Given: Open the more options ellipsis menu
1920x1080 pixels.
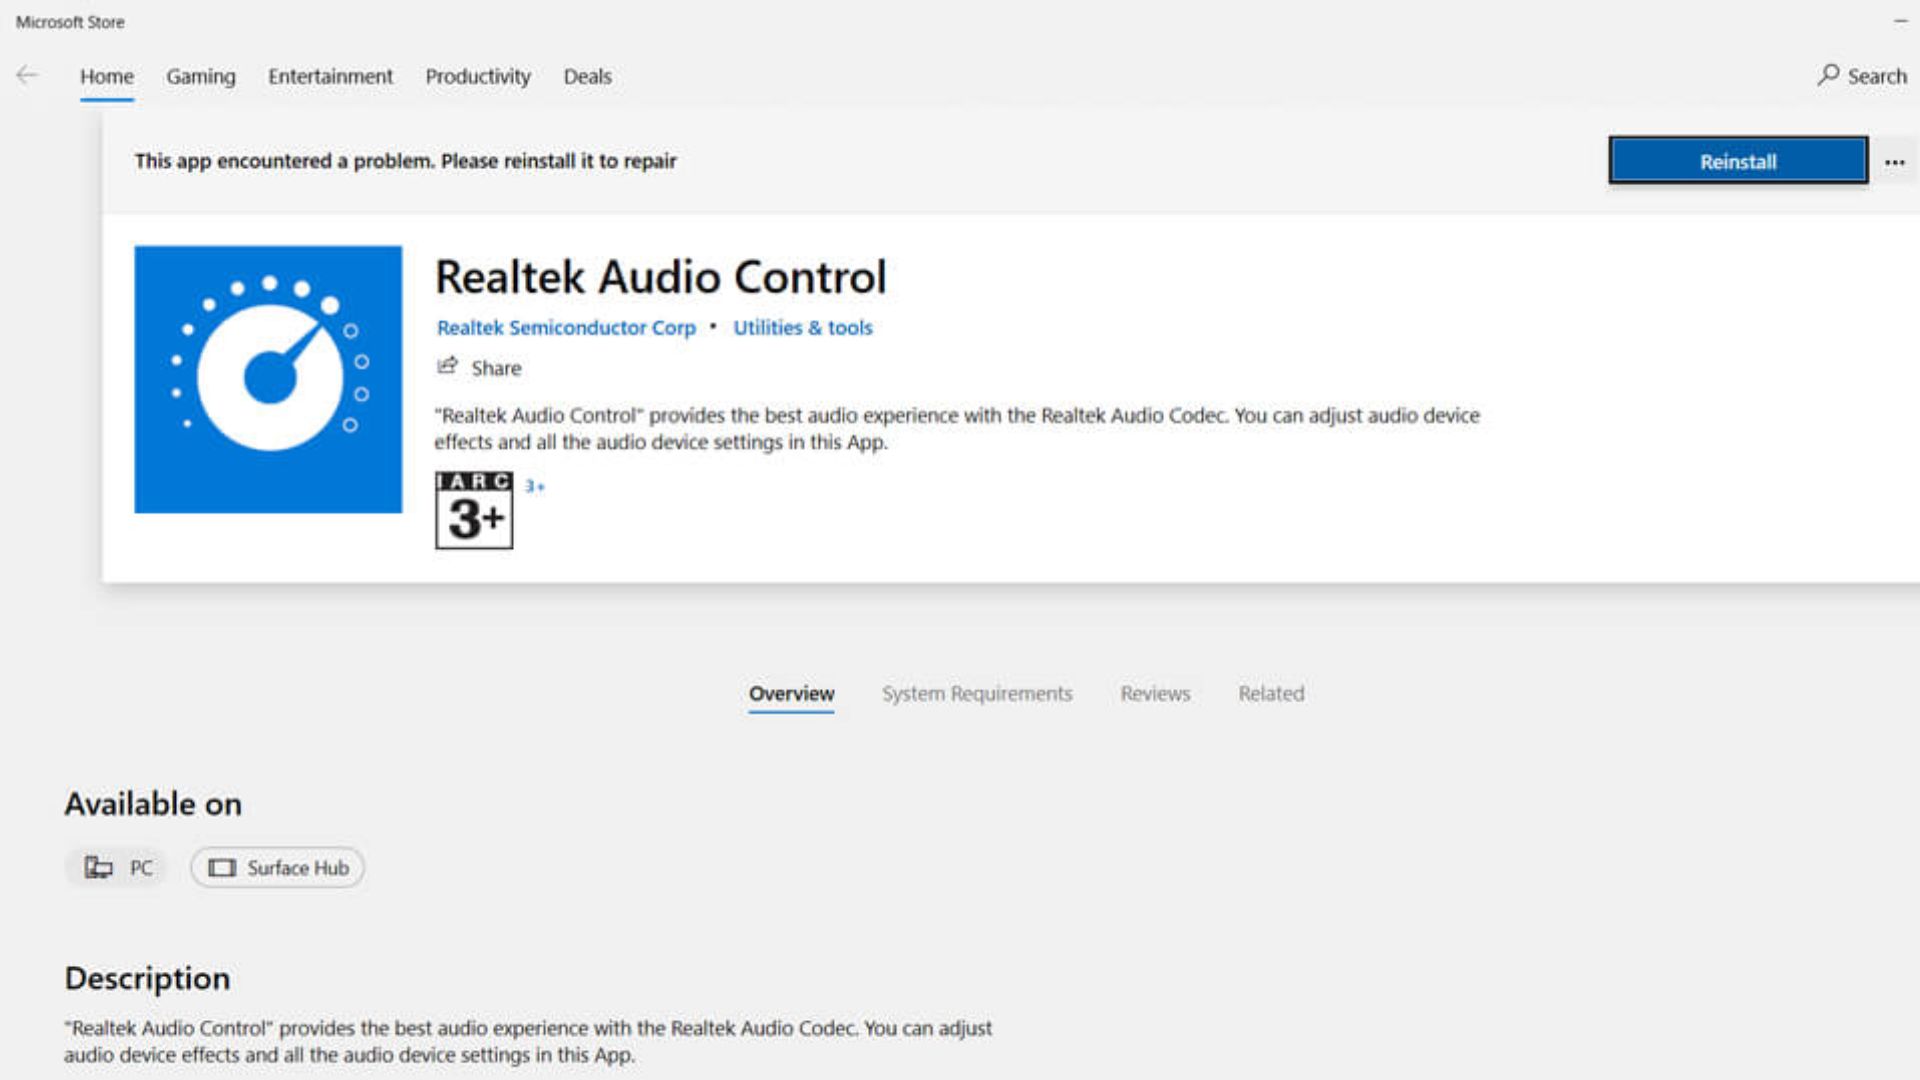Looking at the screenshot, I should [x=1895, y=162].
